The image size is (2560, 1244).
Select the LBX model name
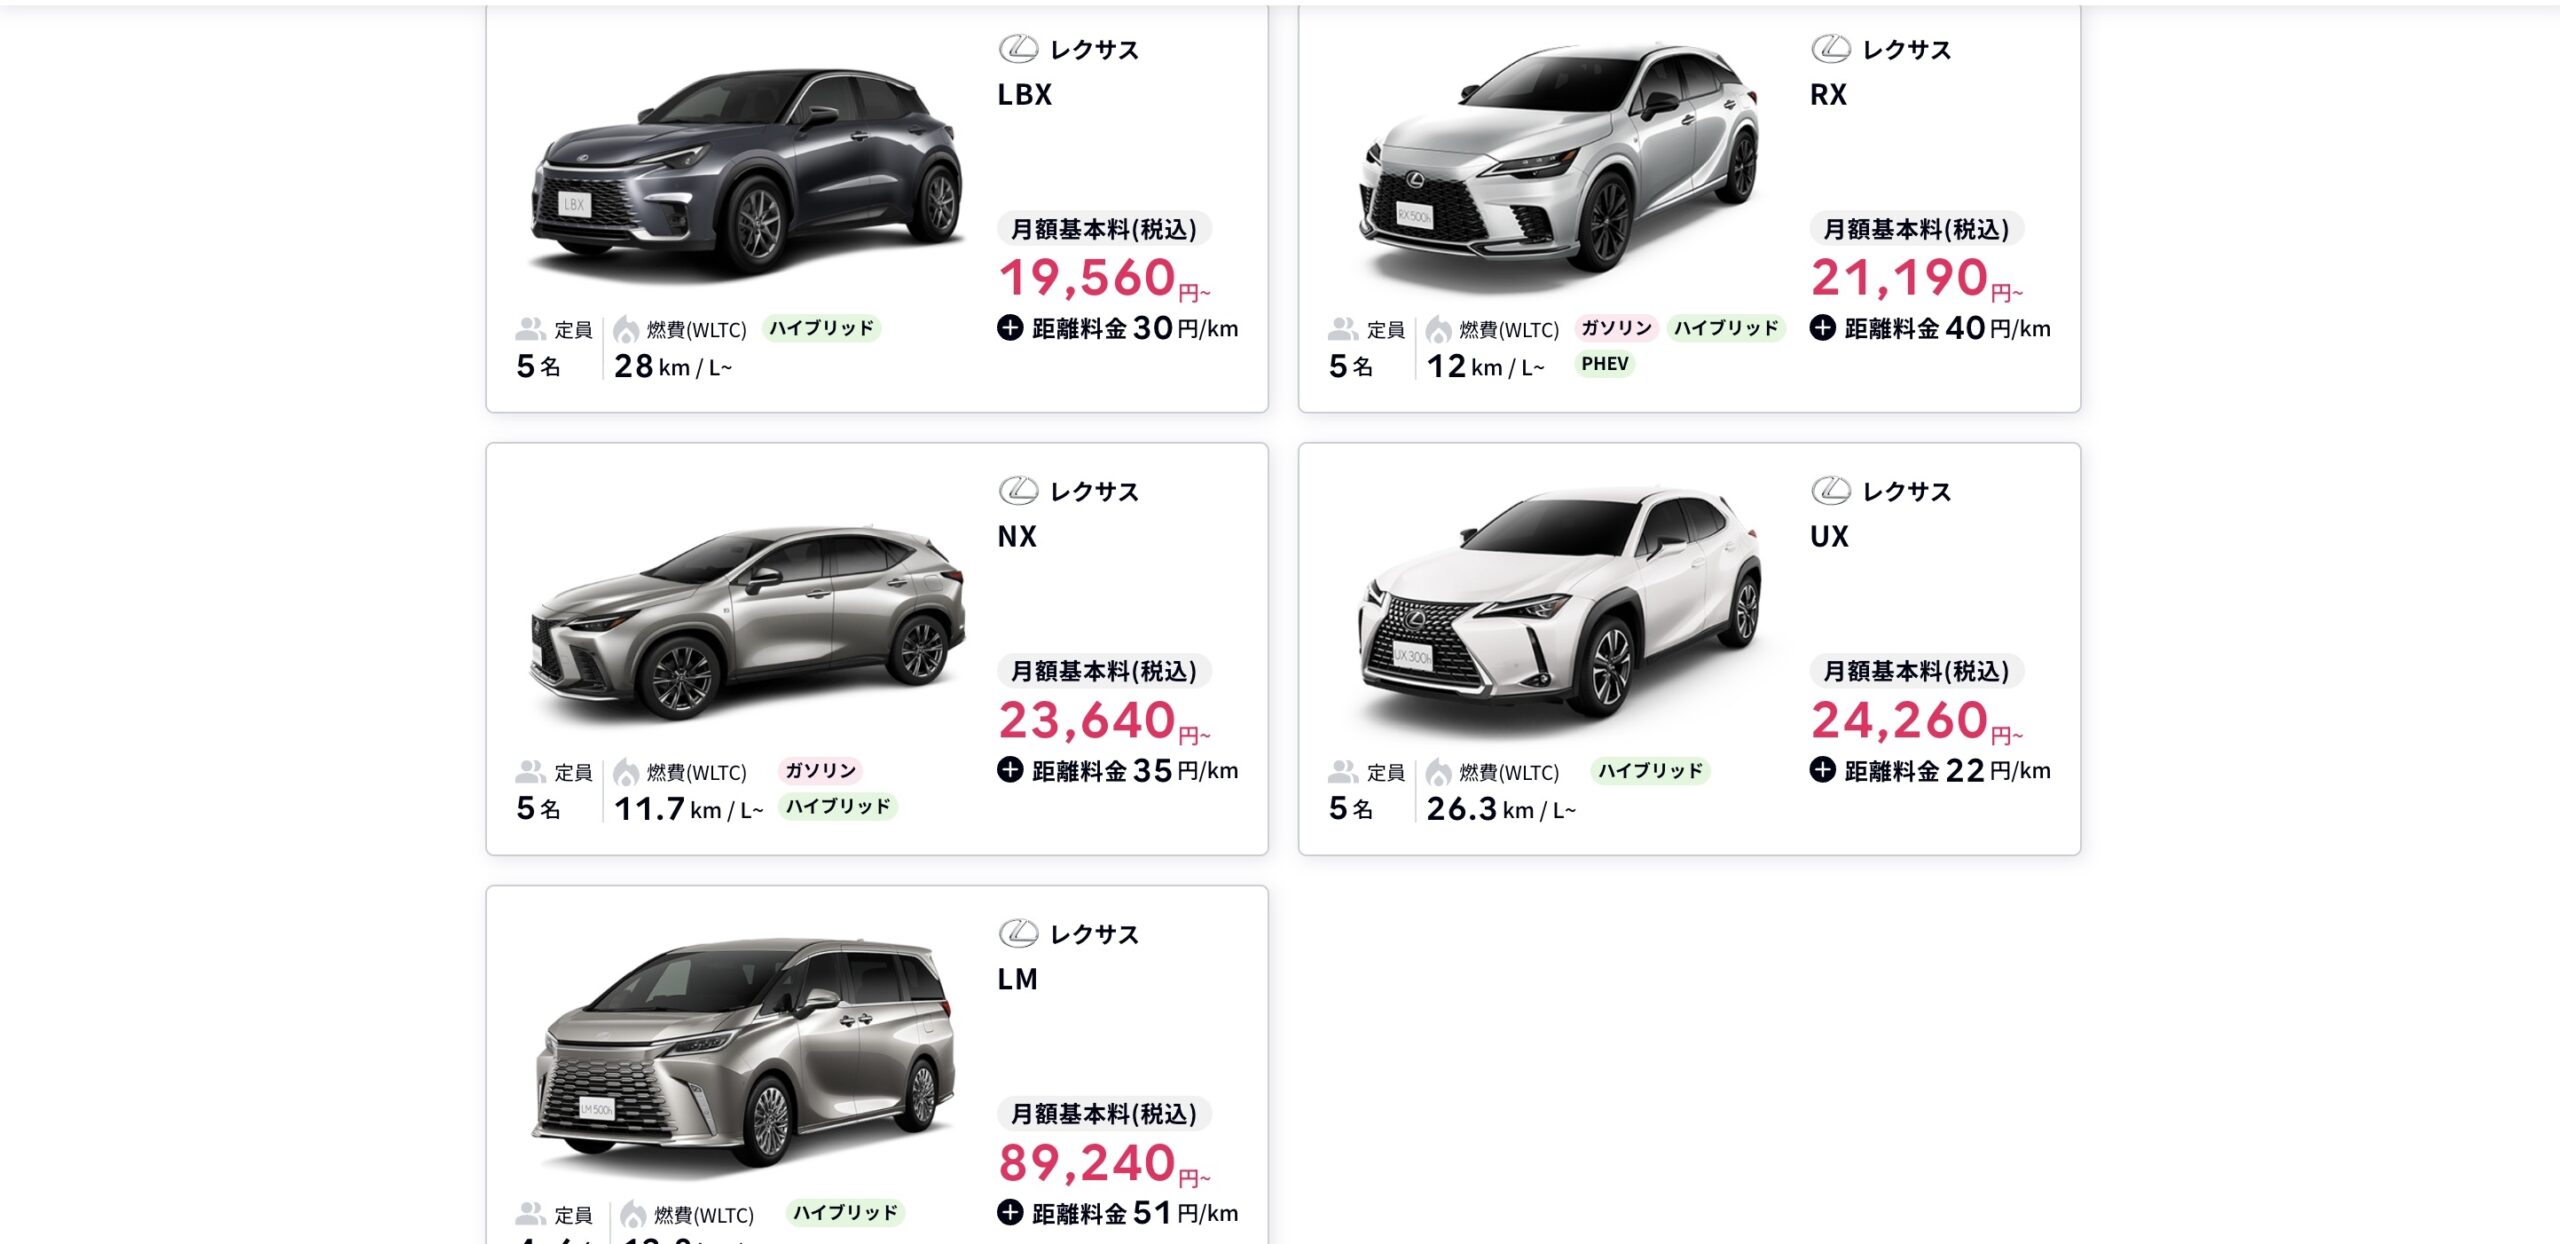[x=1025, y=95]
